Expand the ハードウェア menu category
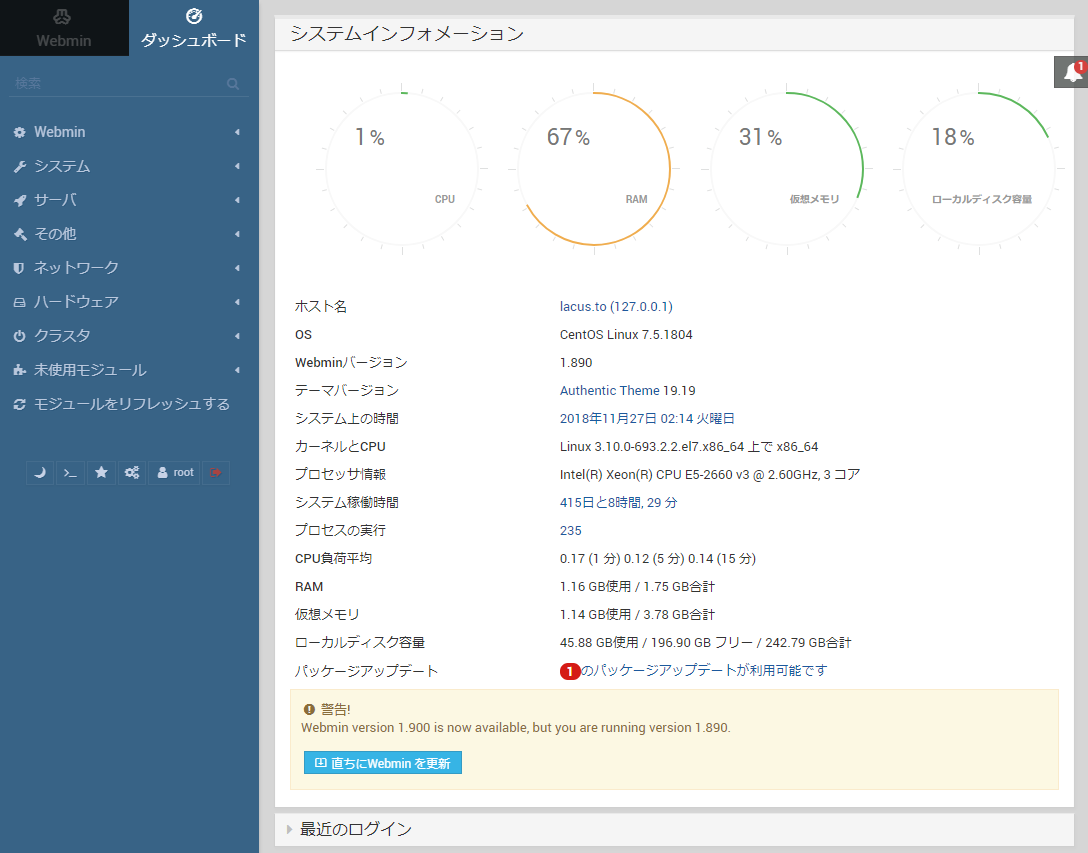This screenshot has width=1088, height=853. pos(76,302)
